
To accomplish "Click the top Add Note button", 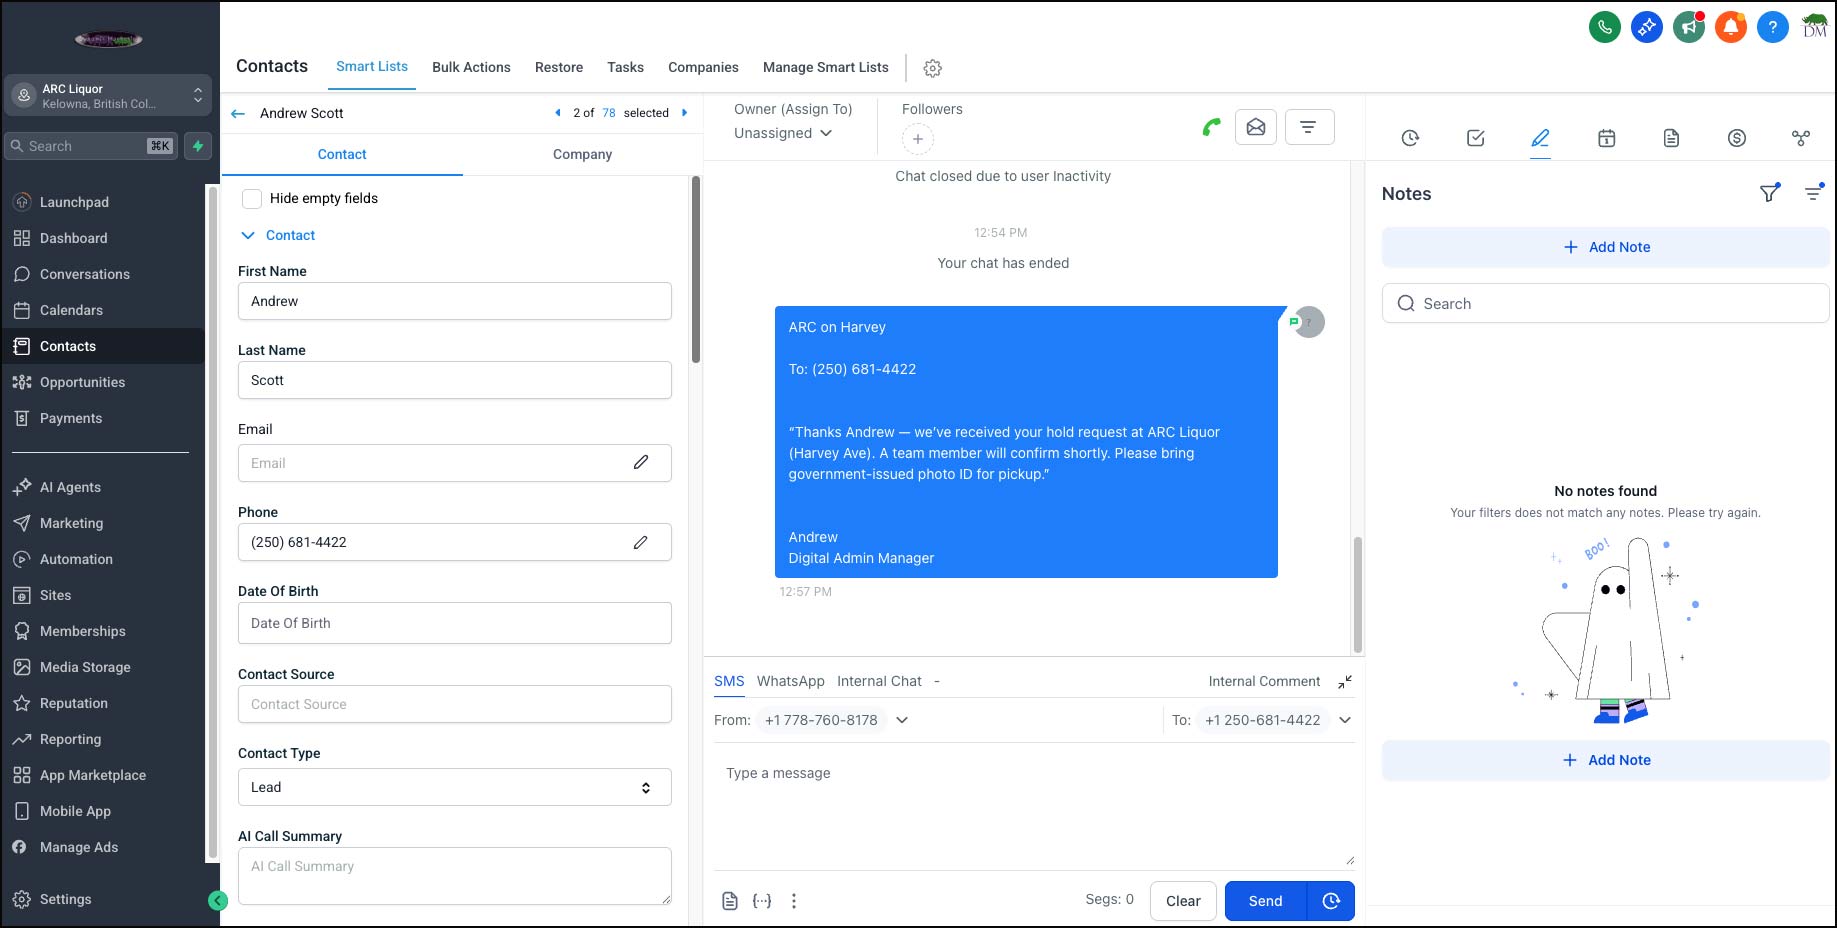I will (x=1605, y=247).
